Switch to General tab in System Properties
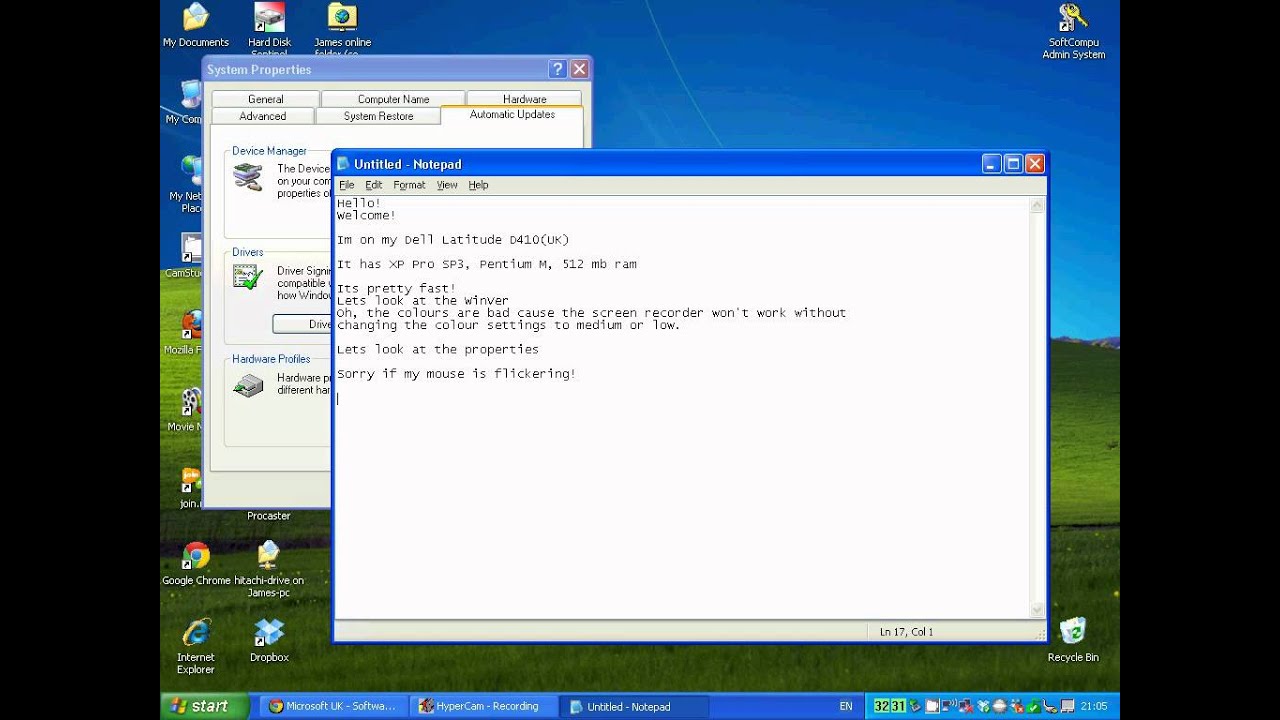The image size is (1280, 720). pos(265,99)
